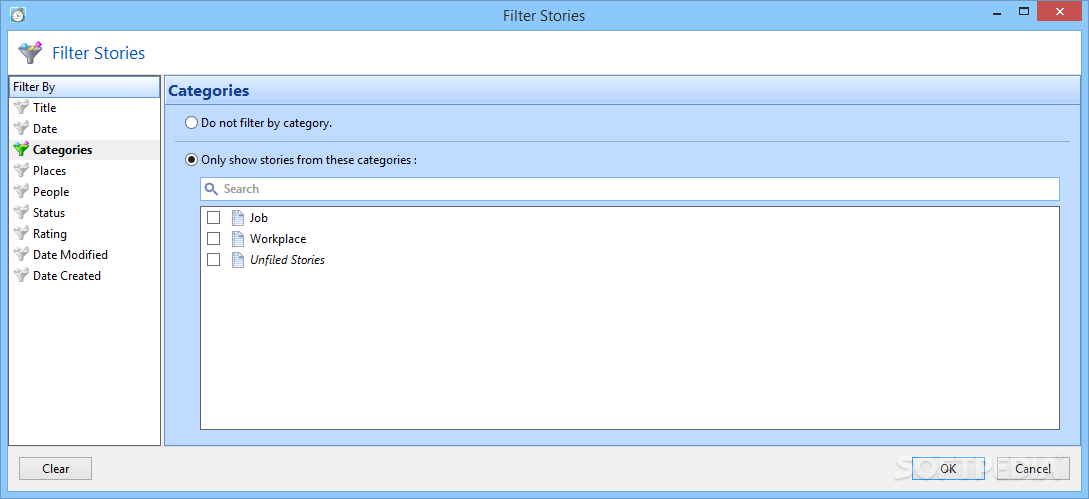Screen dimensions: 1089x499
Task: Check the Unfiled Stories checkbox
Action: click(214, 260)
